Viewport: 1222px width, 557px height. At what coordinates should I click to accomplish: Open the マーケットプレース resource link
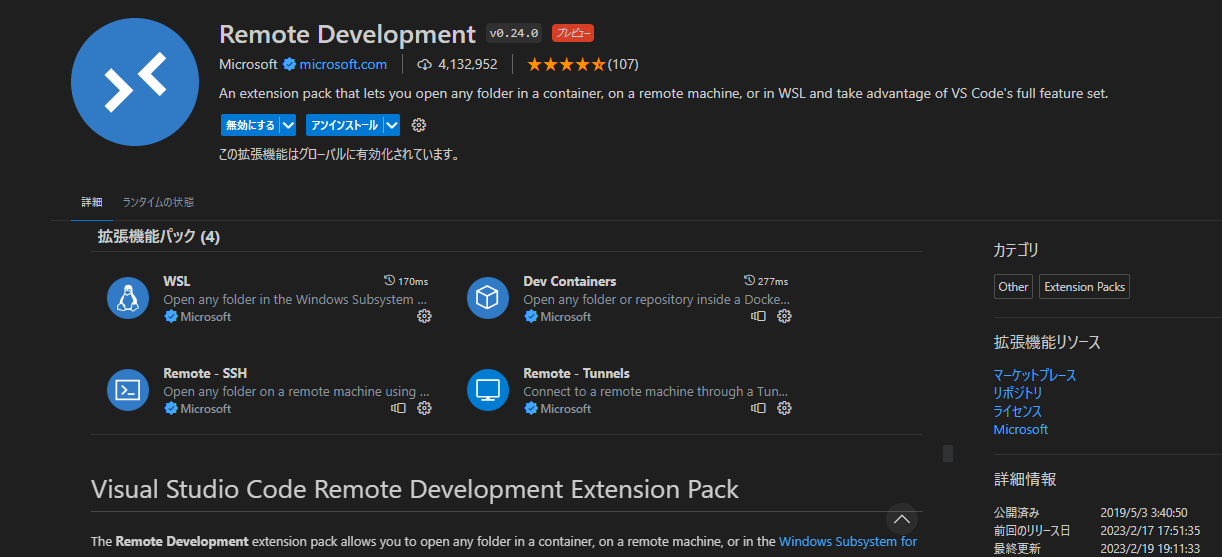pos(1034,375)
